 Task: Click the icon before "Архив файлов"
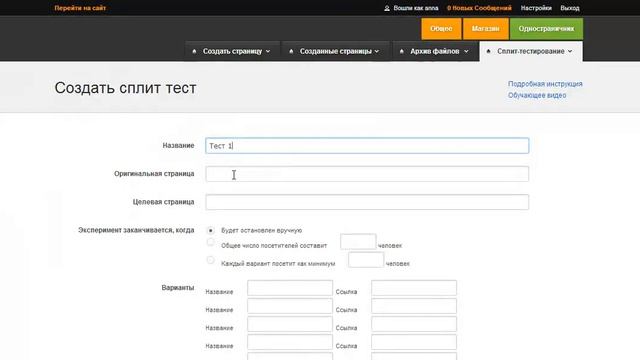click(x=402, y=51)
